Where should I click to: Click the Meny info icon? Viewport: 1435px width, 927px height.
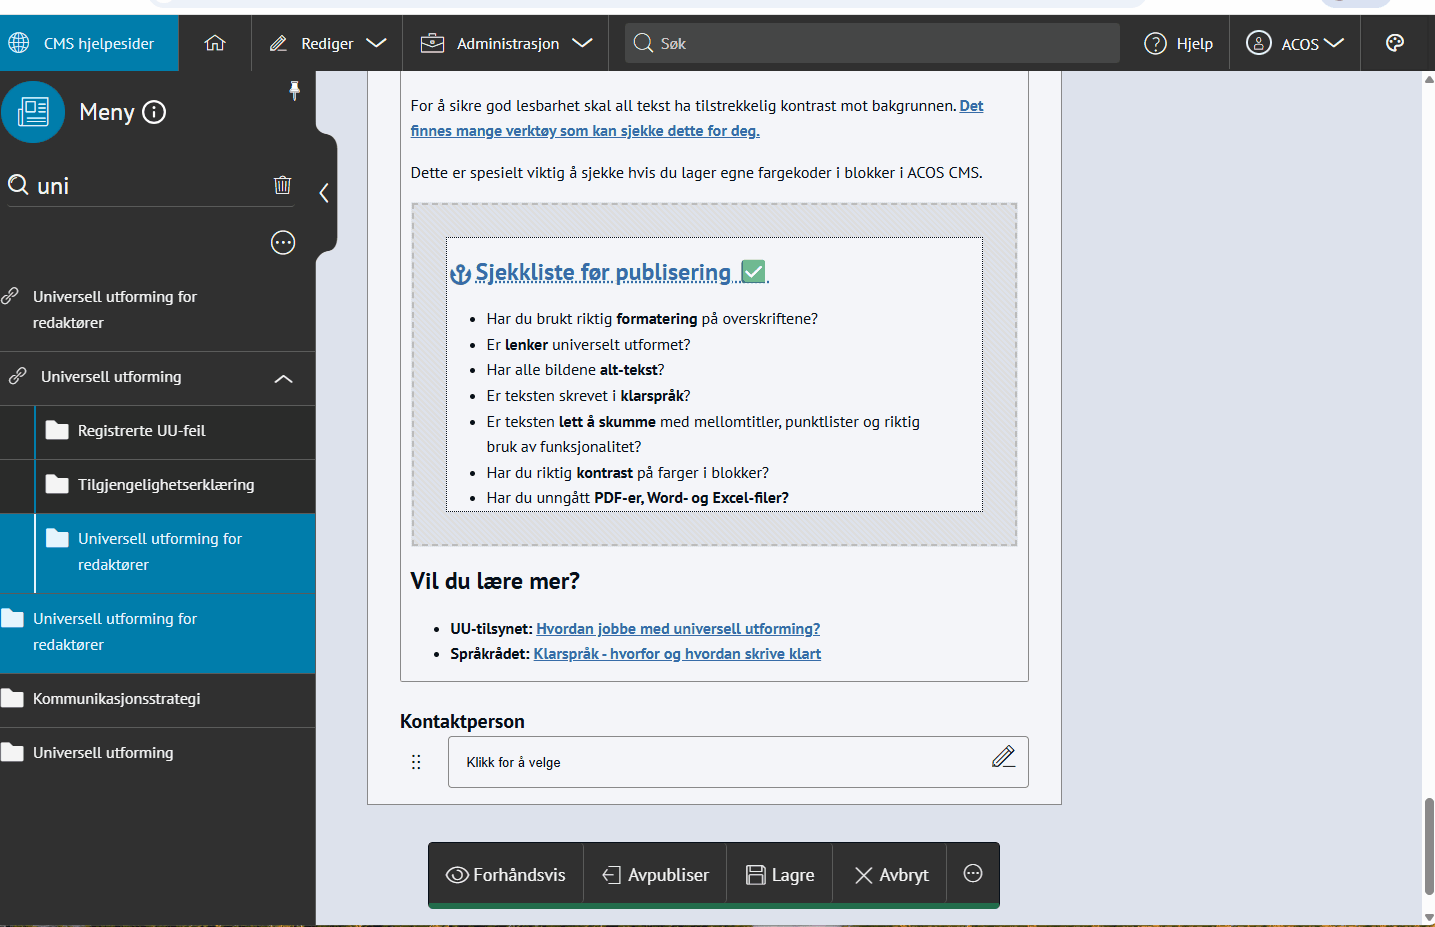pos(154,112)
